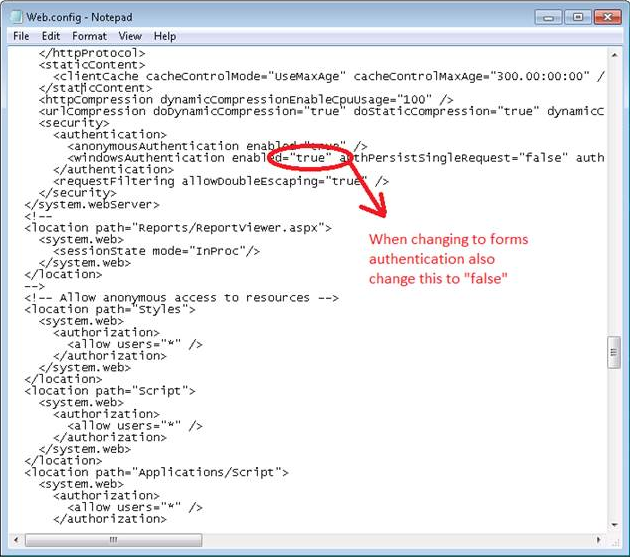
Task: Click the horizontal scrollbar left arrow
Action: click(x=16, y=540)
